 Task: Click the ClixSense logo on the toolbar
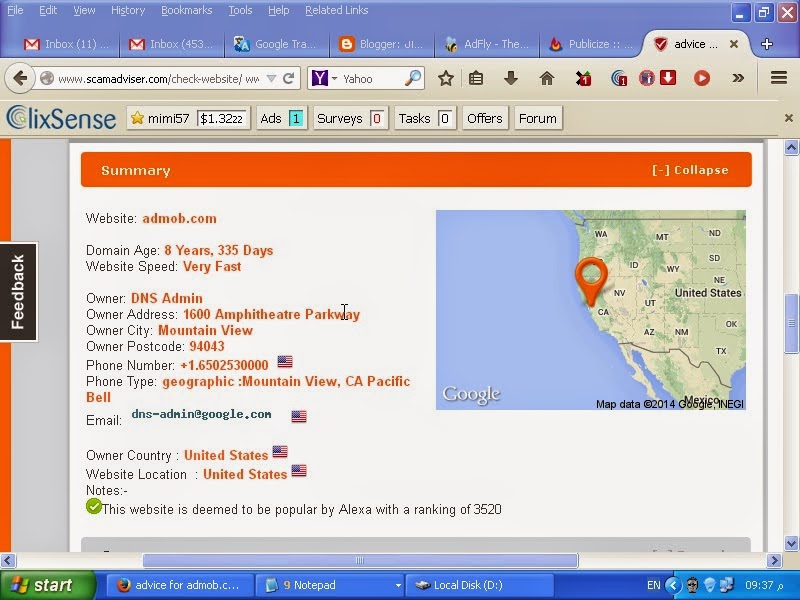coord(61,118)
